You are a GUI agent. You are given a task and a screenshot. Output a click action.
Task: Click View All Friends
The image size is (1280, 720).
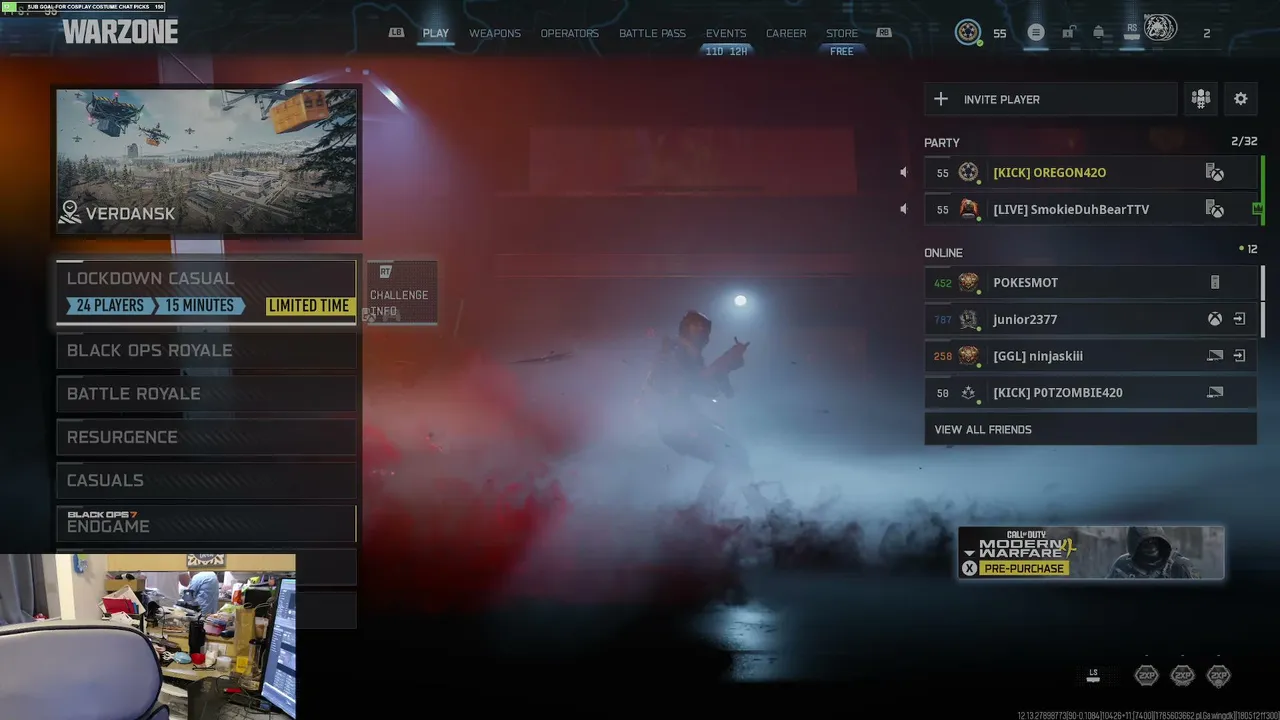tap(1090, 430)
